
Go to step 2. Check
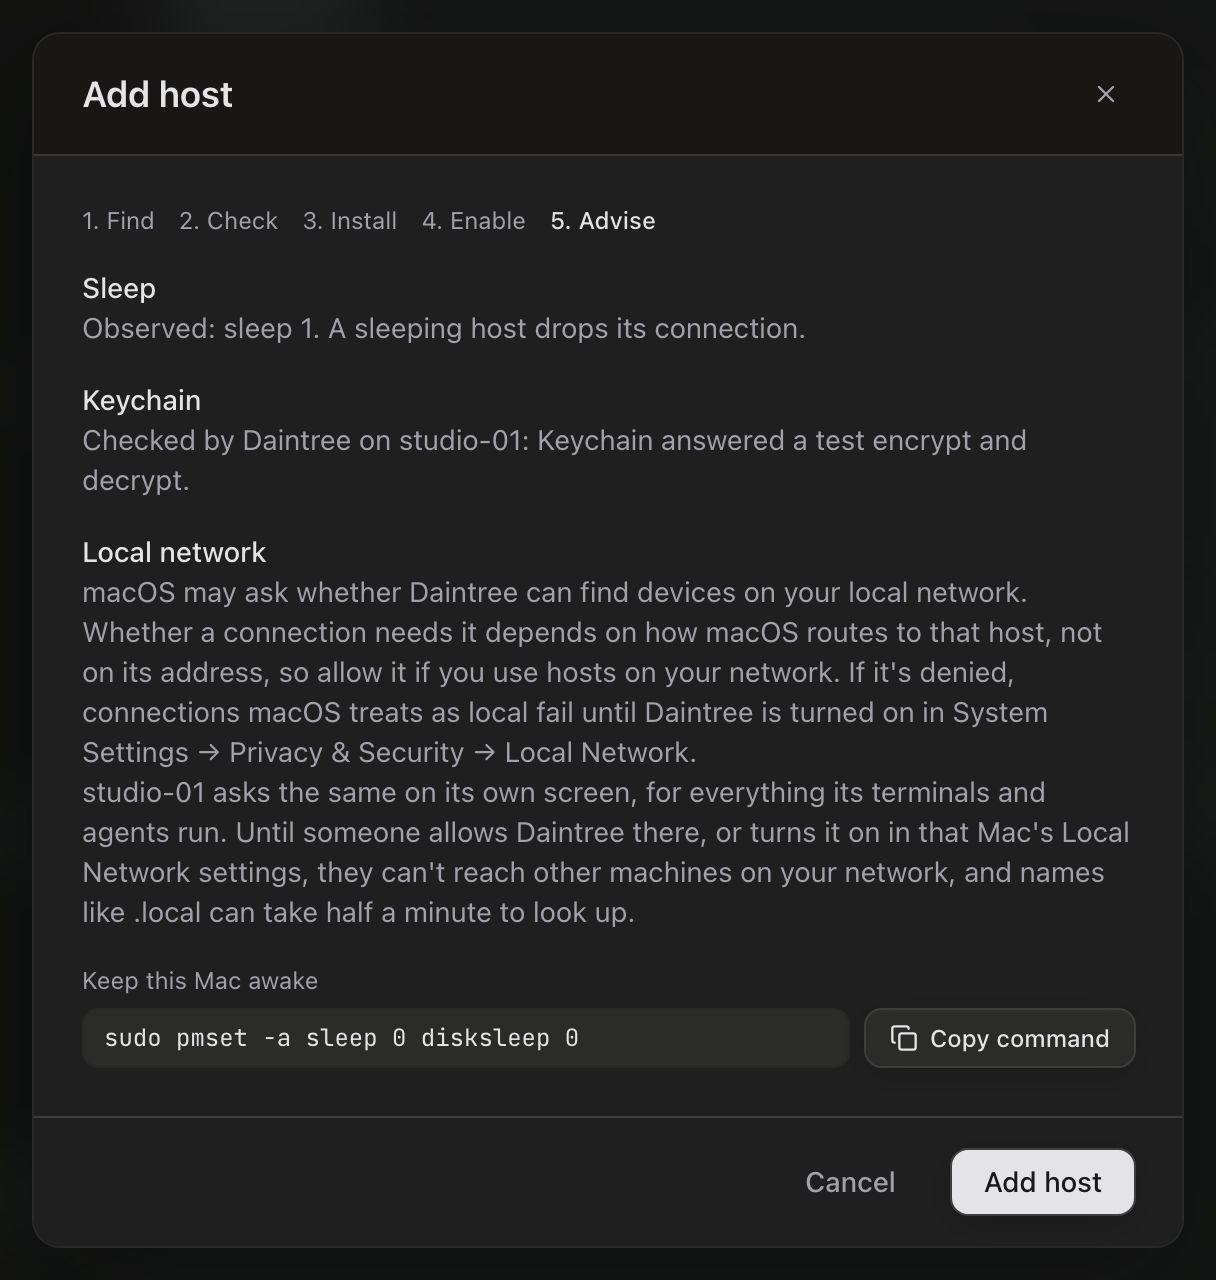pos(228,221)
